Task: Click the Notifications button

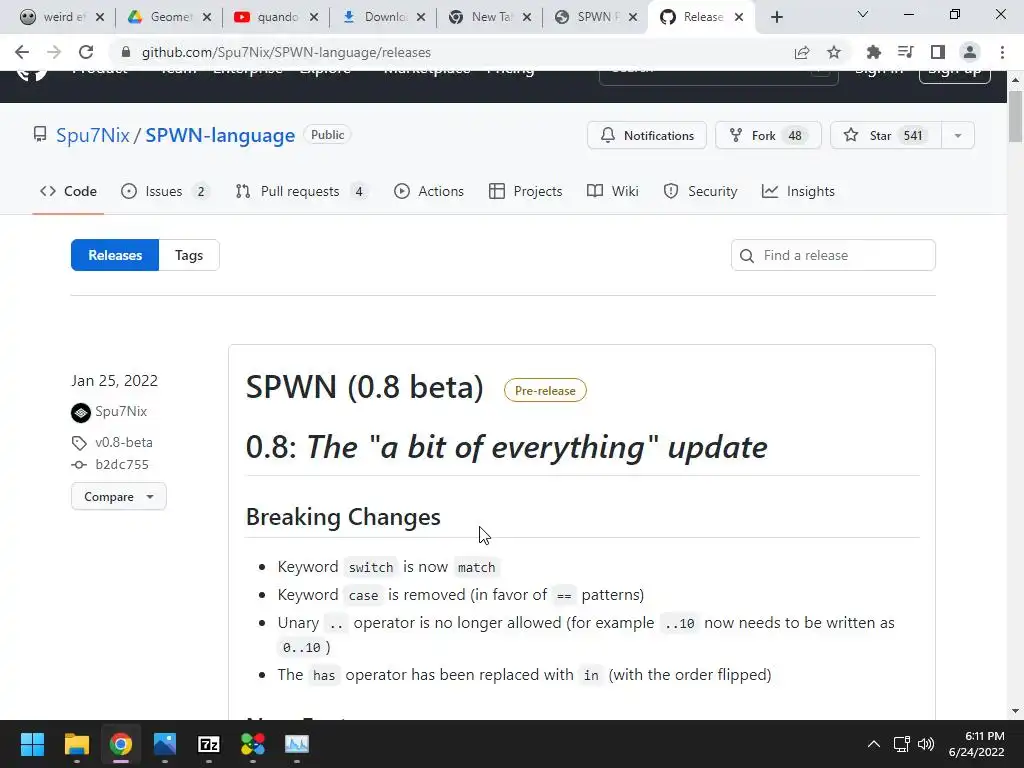Action: [647, 135]
